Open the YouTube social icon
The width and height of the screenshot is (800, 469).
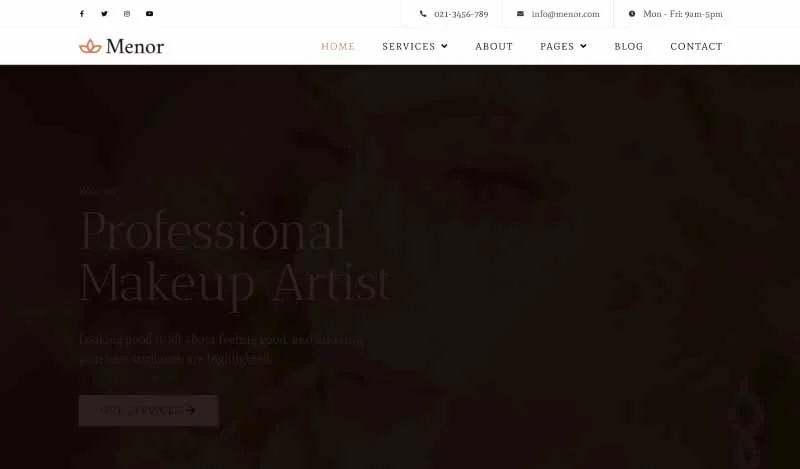click(x=149, y=14)
